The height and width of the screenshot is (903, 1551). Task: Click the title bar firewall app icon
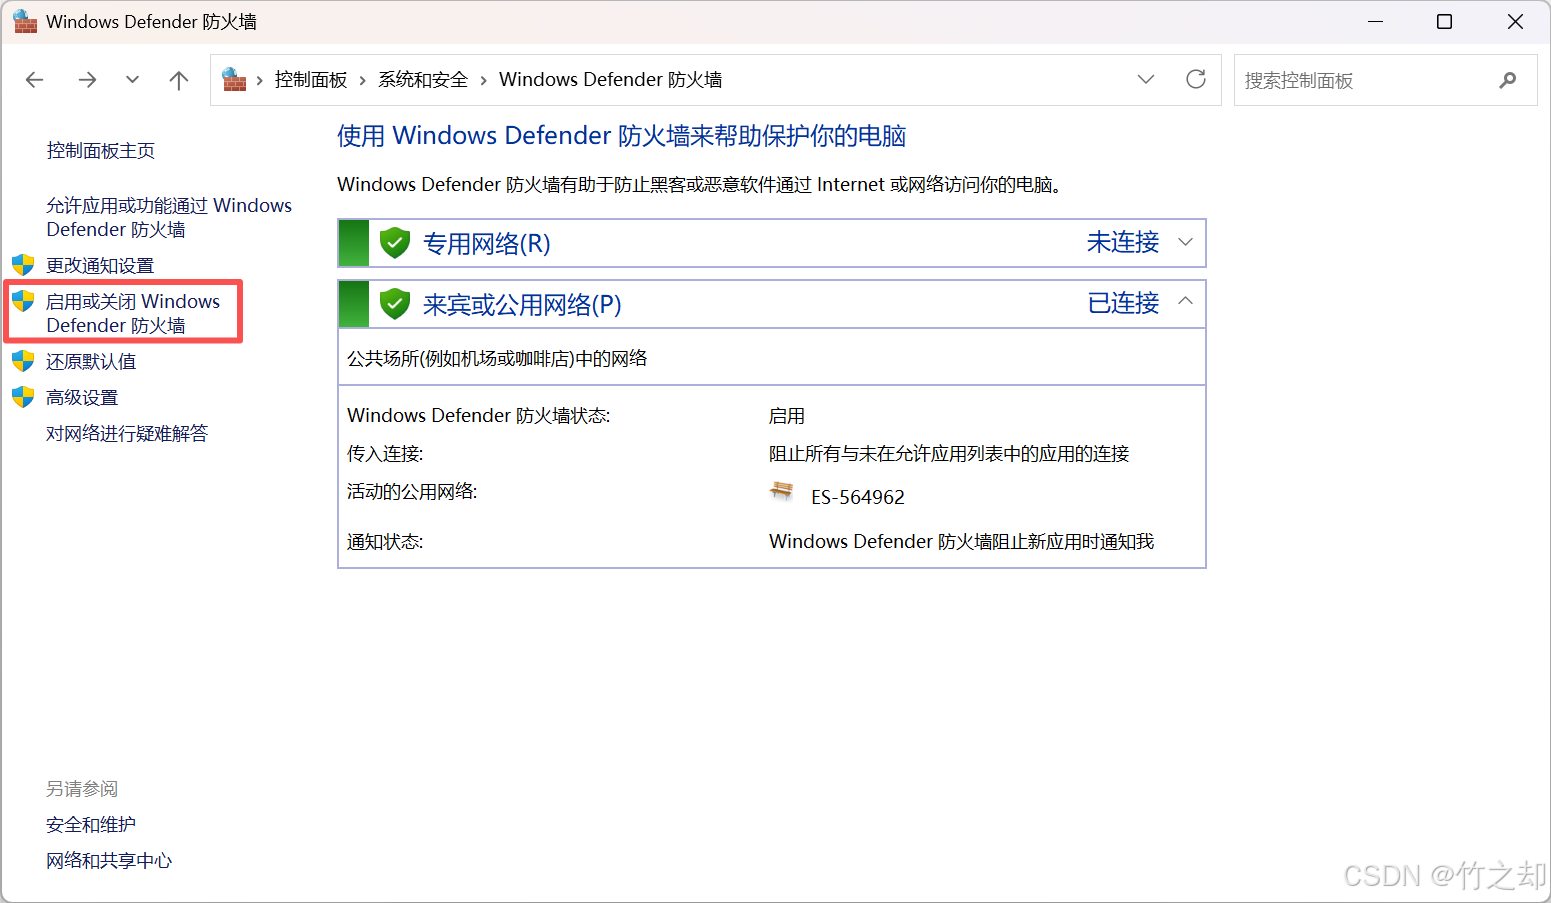pyautogui.click(x=25, y=21)
